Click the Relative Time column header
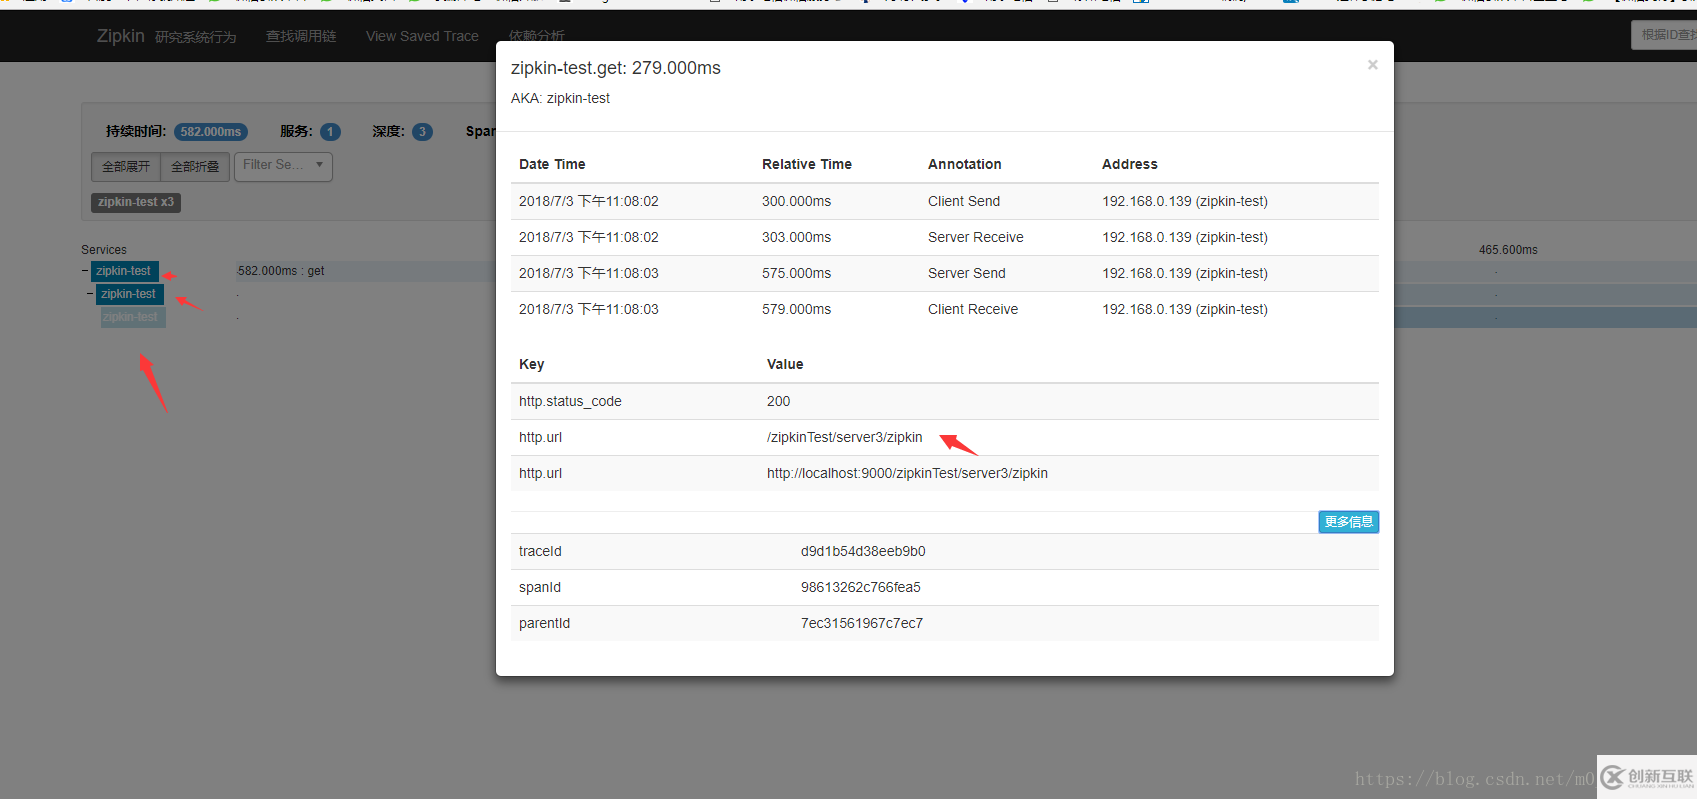Screen dimensions: 1697x799 pyautogui.click(x=807, y=164)
